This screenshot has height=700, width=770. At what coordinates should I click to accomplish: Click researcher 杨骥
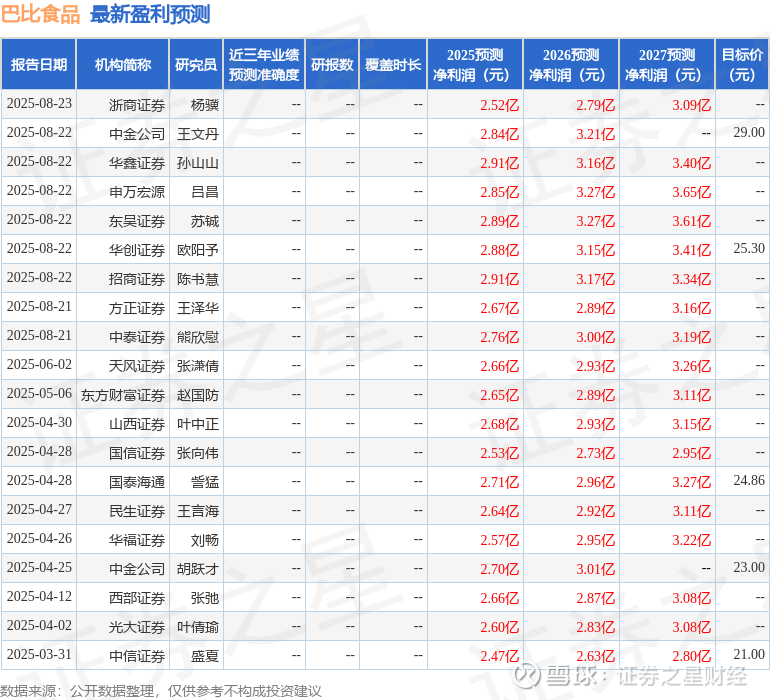pos(204,105)
